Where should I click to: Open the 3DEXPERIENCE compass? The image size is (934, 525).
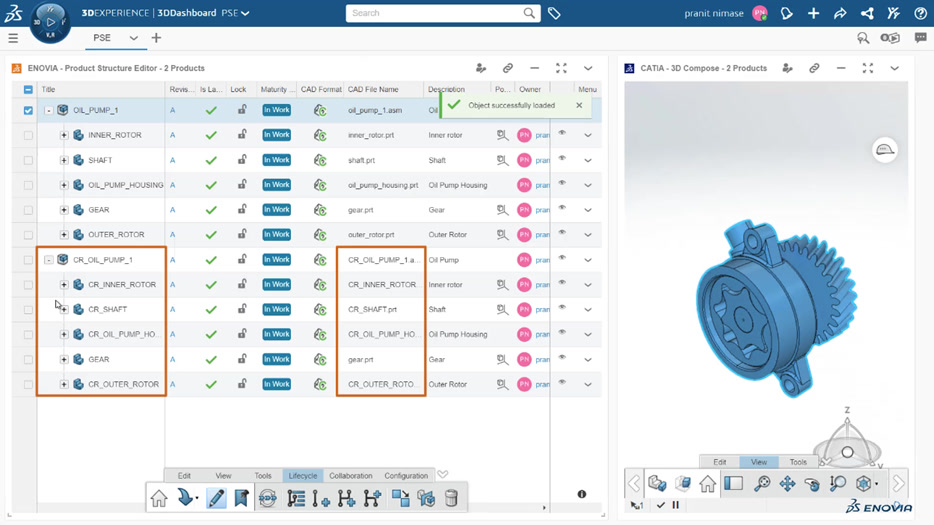(x=51, y=22)
